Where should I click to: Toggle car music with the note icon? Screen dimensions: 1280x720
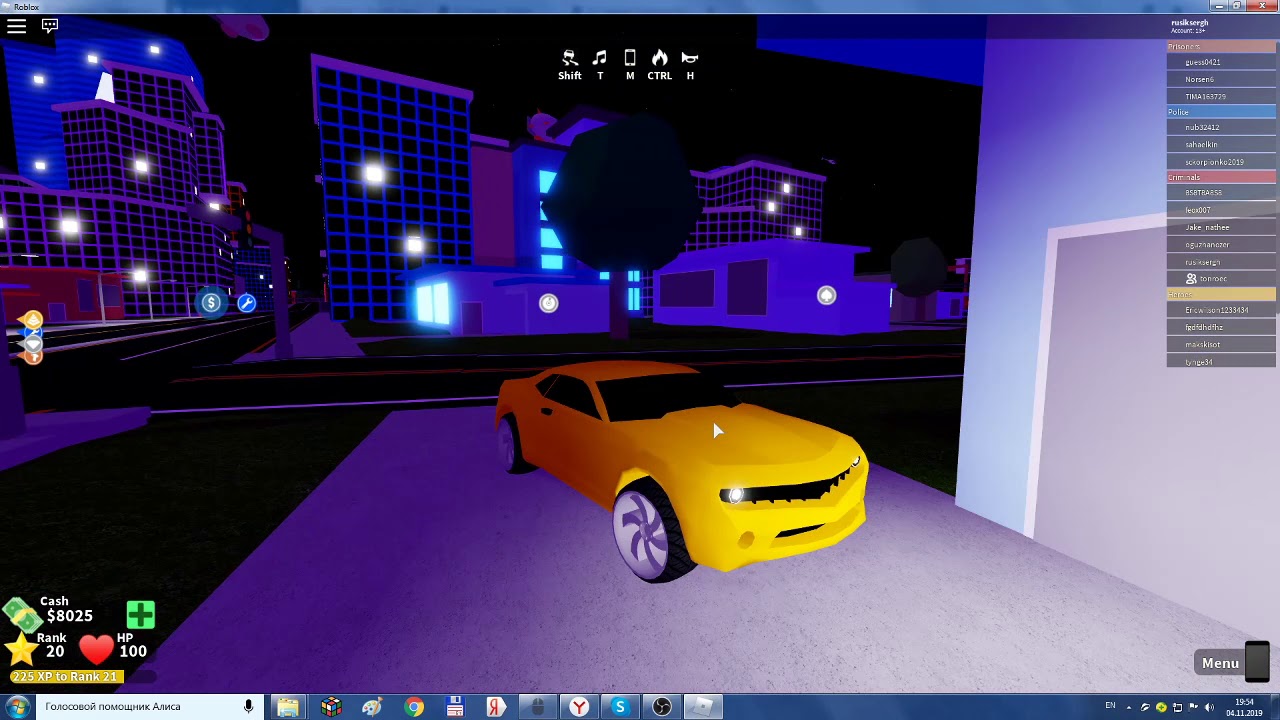pos(600,58)
